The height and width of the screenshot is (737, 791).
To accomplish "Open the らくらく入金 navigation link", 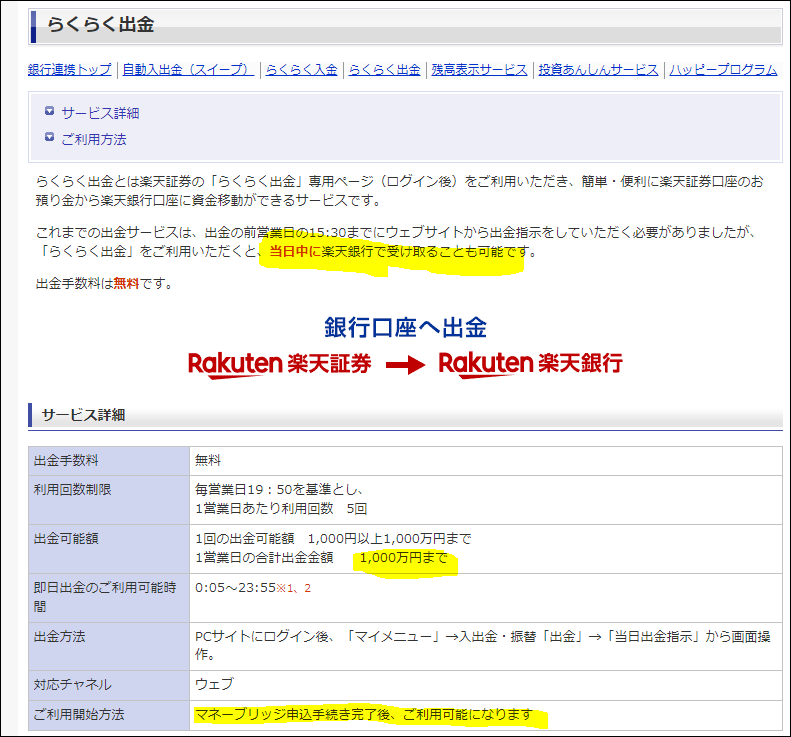I will coord(301,70).
